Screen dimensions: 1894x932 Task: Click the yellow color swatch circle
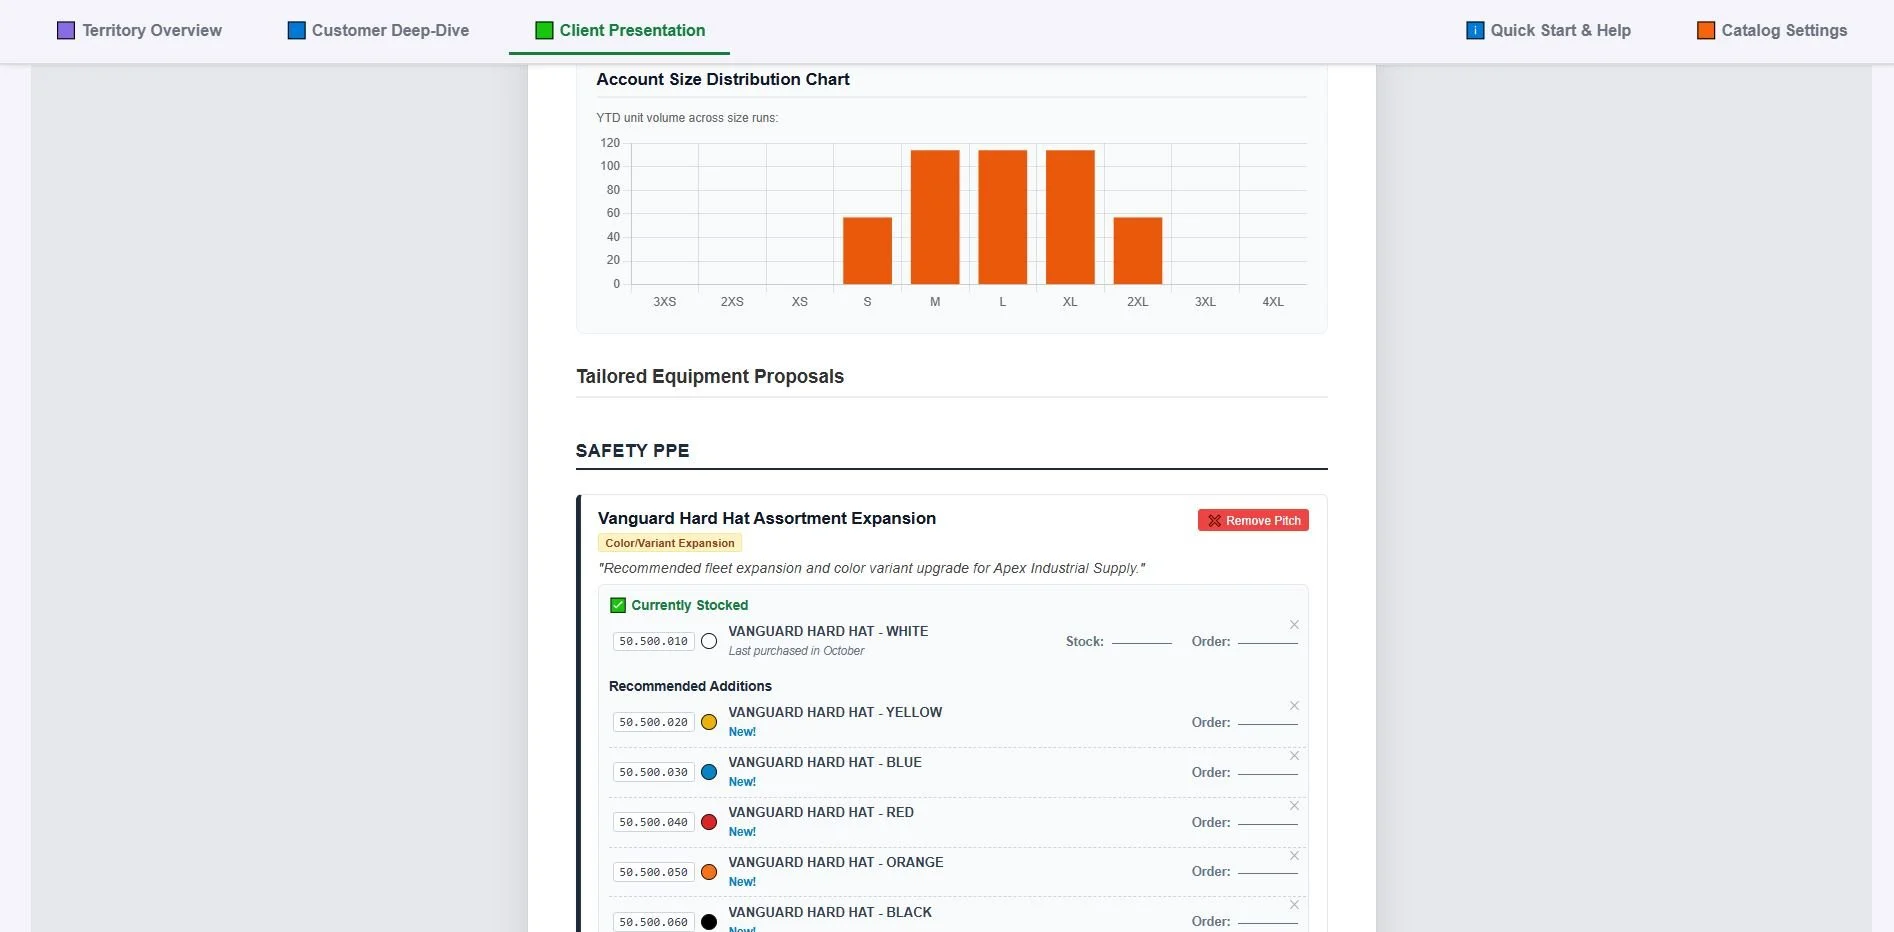(709, 722)
